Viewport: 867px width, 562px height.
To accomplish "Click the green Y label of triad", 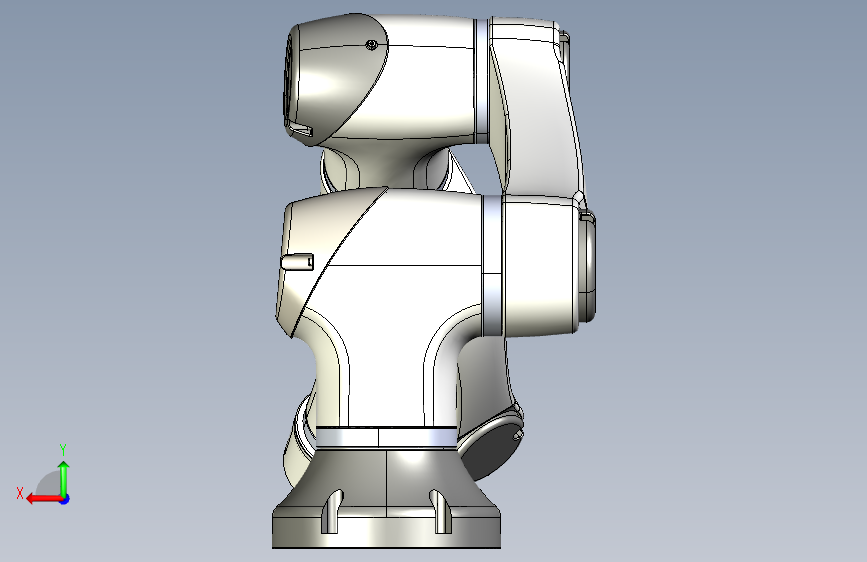I will click(x=63, y=449).
